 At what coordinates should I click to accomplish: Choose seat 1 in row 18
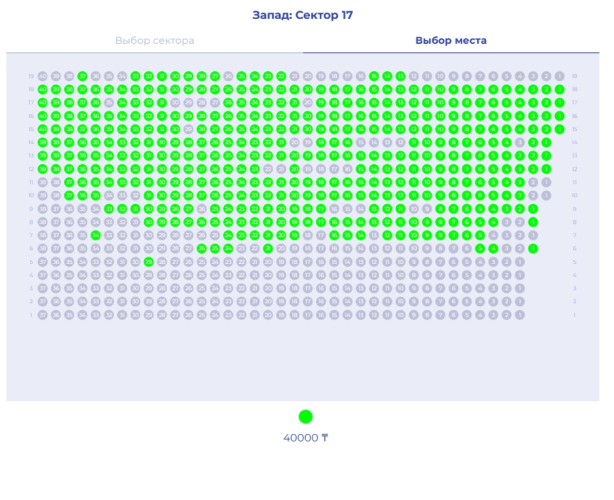(560, 89)
